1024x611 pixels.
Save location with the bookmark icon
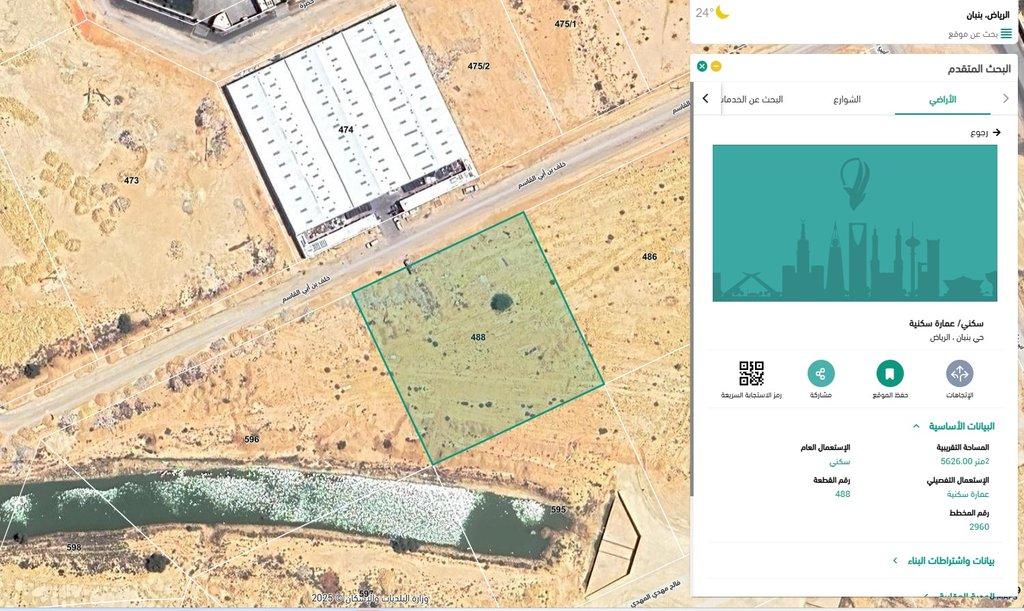889,374
